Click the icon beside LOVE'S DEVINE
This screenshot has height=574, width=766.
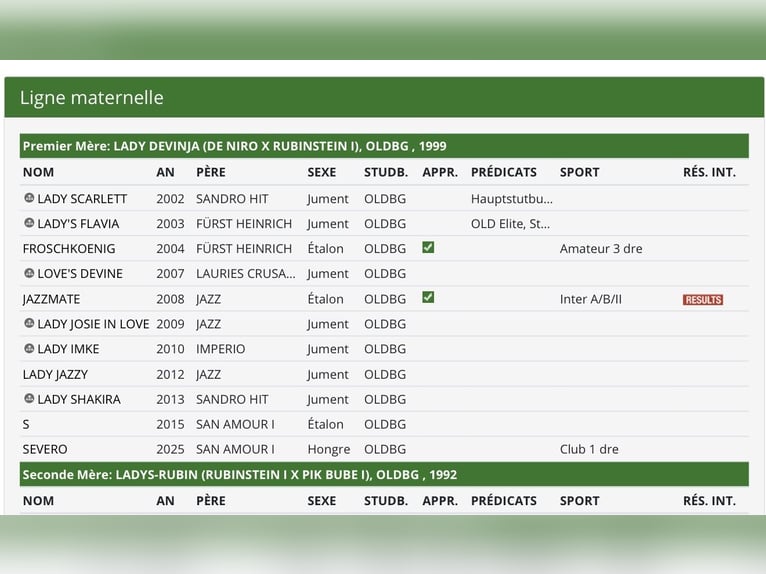[x=29, y=273]
